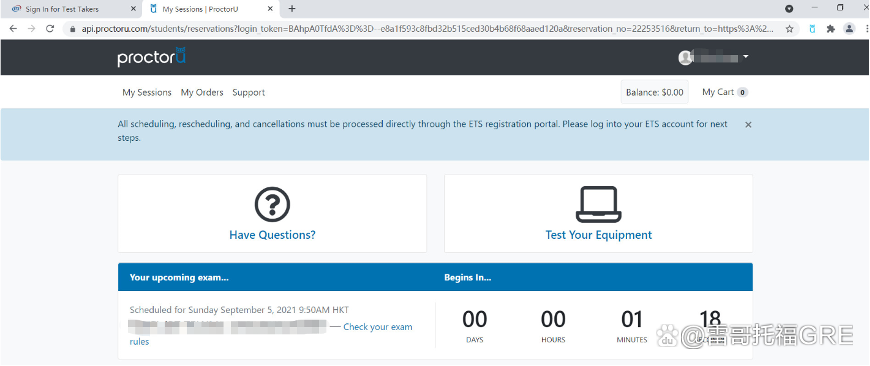Image resolution: width=870 pixels, height=366 pixels.
Task: Click the Your upcoming exam heading
Action: pyautogui.click(x=179, y=277)
